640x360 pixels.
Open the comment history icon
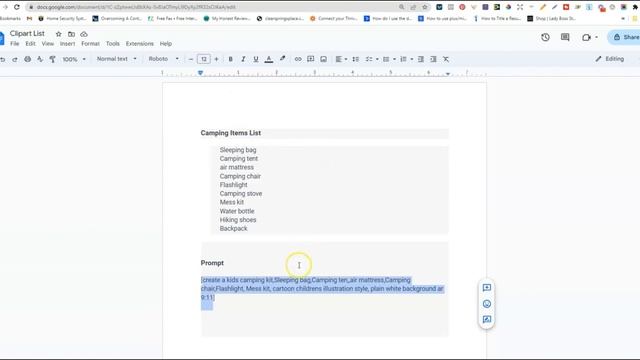[x=565, y=37]
